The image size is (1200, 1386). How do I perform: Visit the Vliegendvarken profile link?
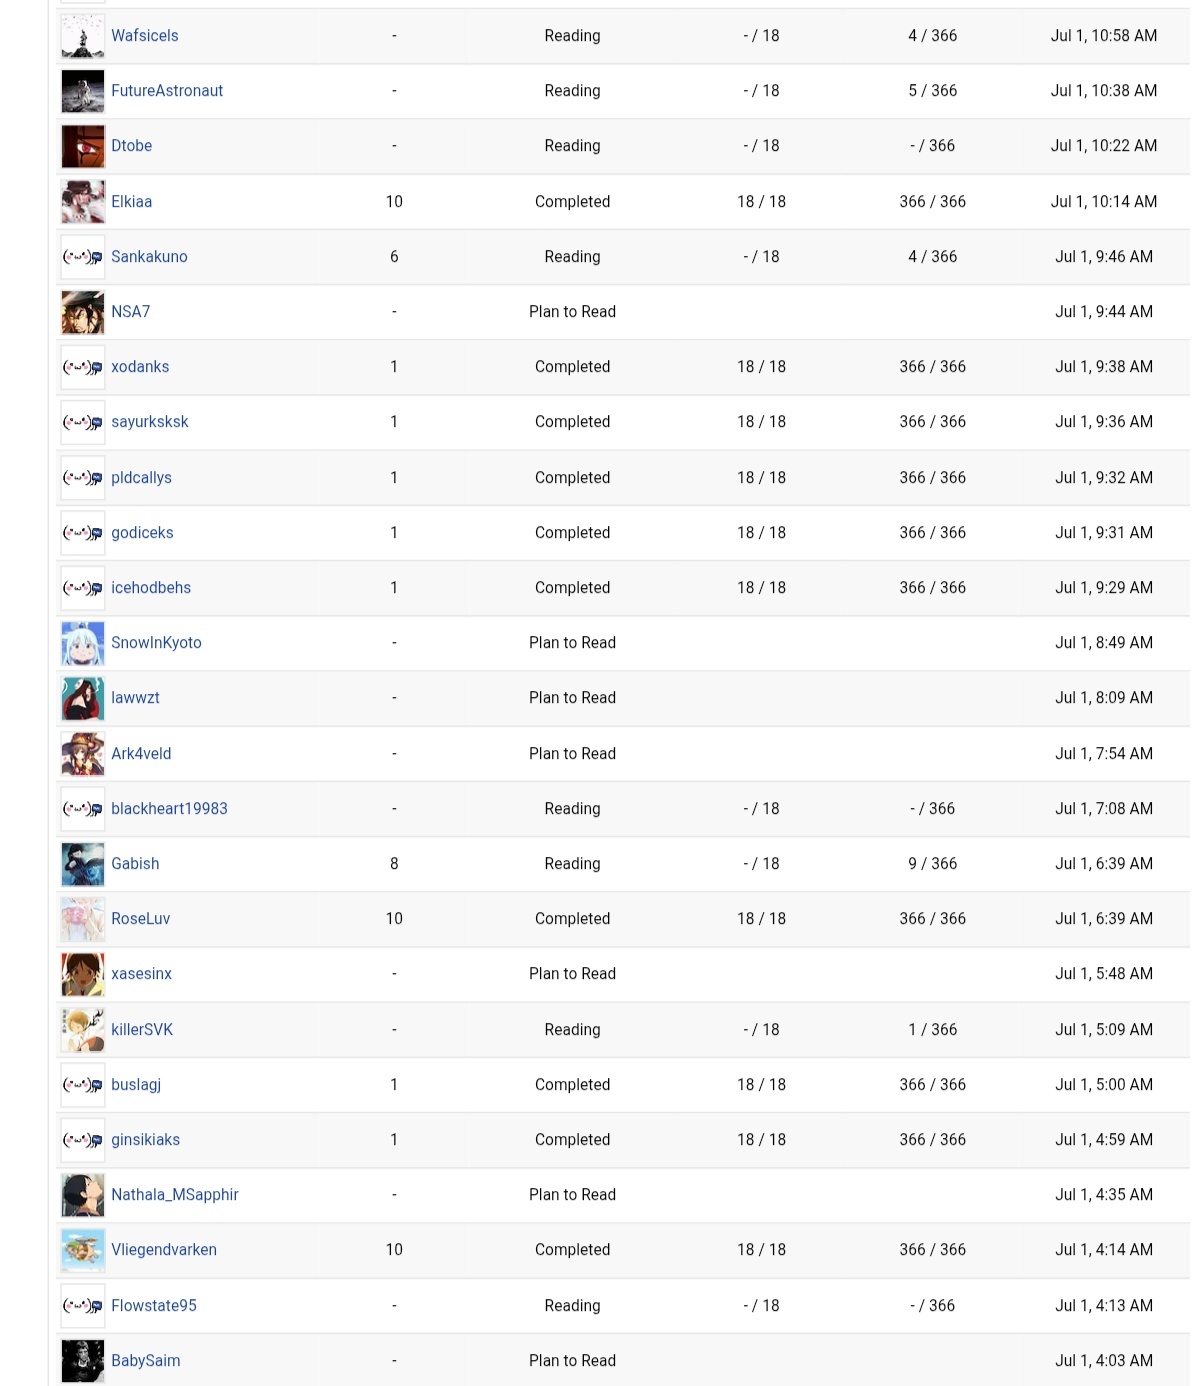[x=164, y=1250]
